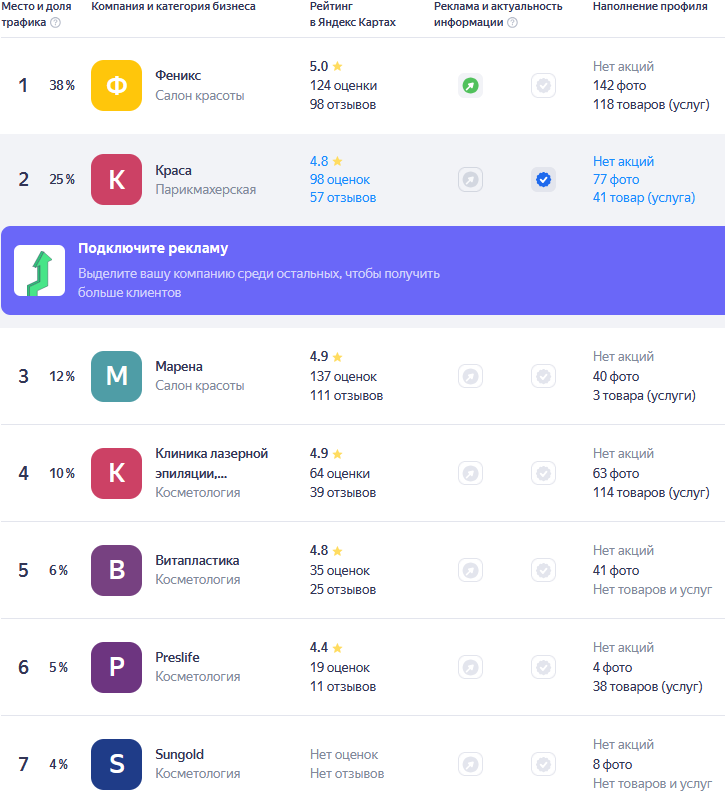Click the Рейтинг в Яндекс Картах column header
This screenshot has height=800, width=725.
(x=353, y=14)
